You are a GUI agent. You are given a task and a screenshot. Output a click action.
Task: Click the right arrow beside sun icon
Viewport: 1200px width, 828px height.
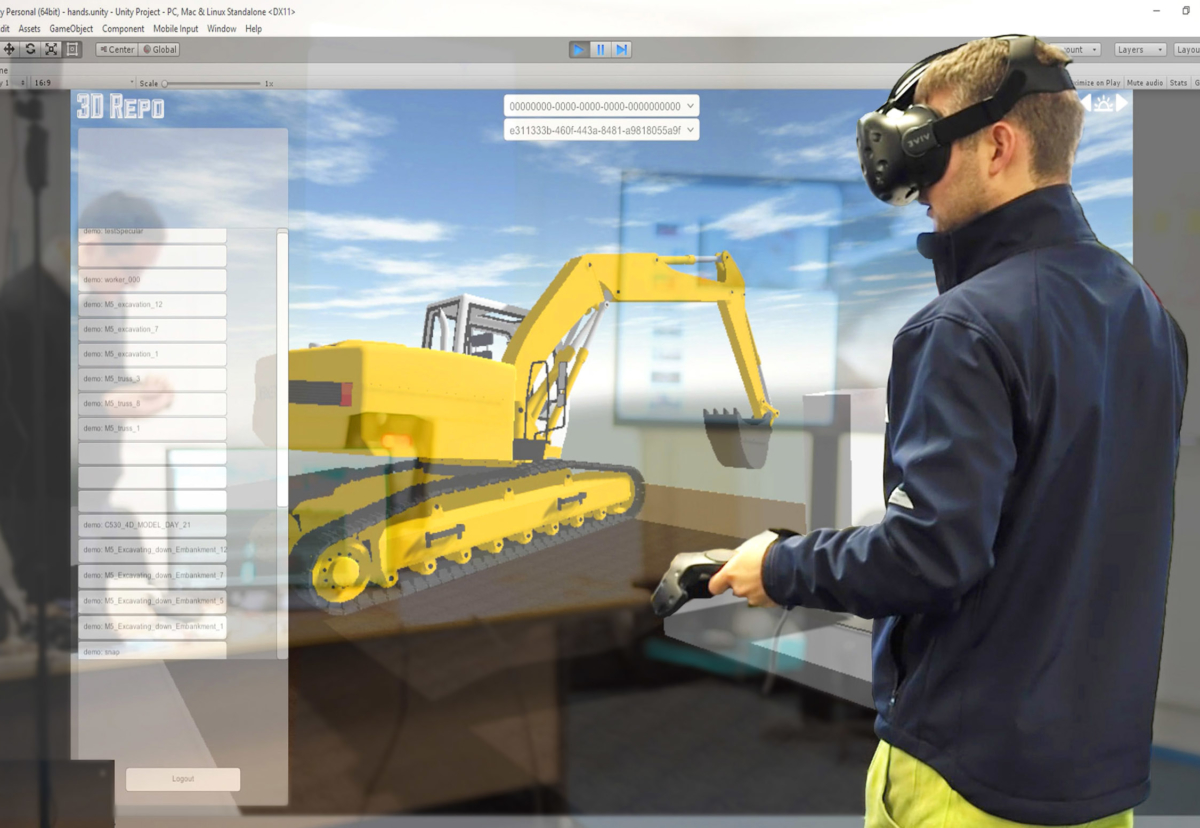tap(1122, 103)
